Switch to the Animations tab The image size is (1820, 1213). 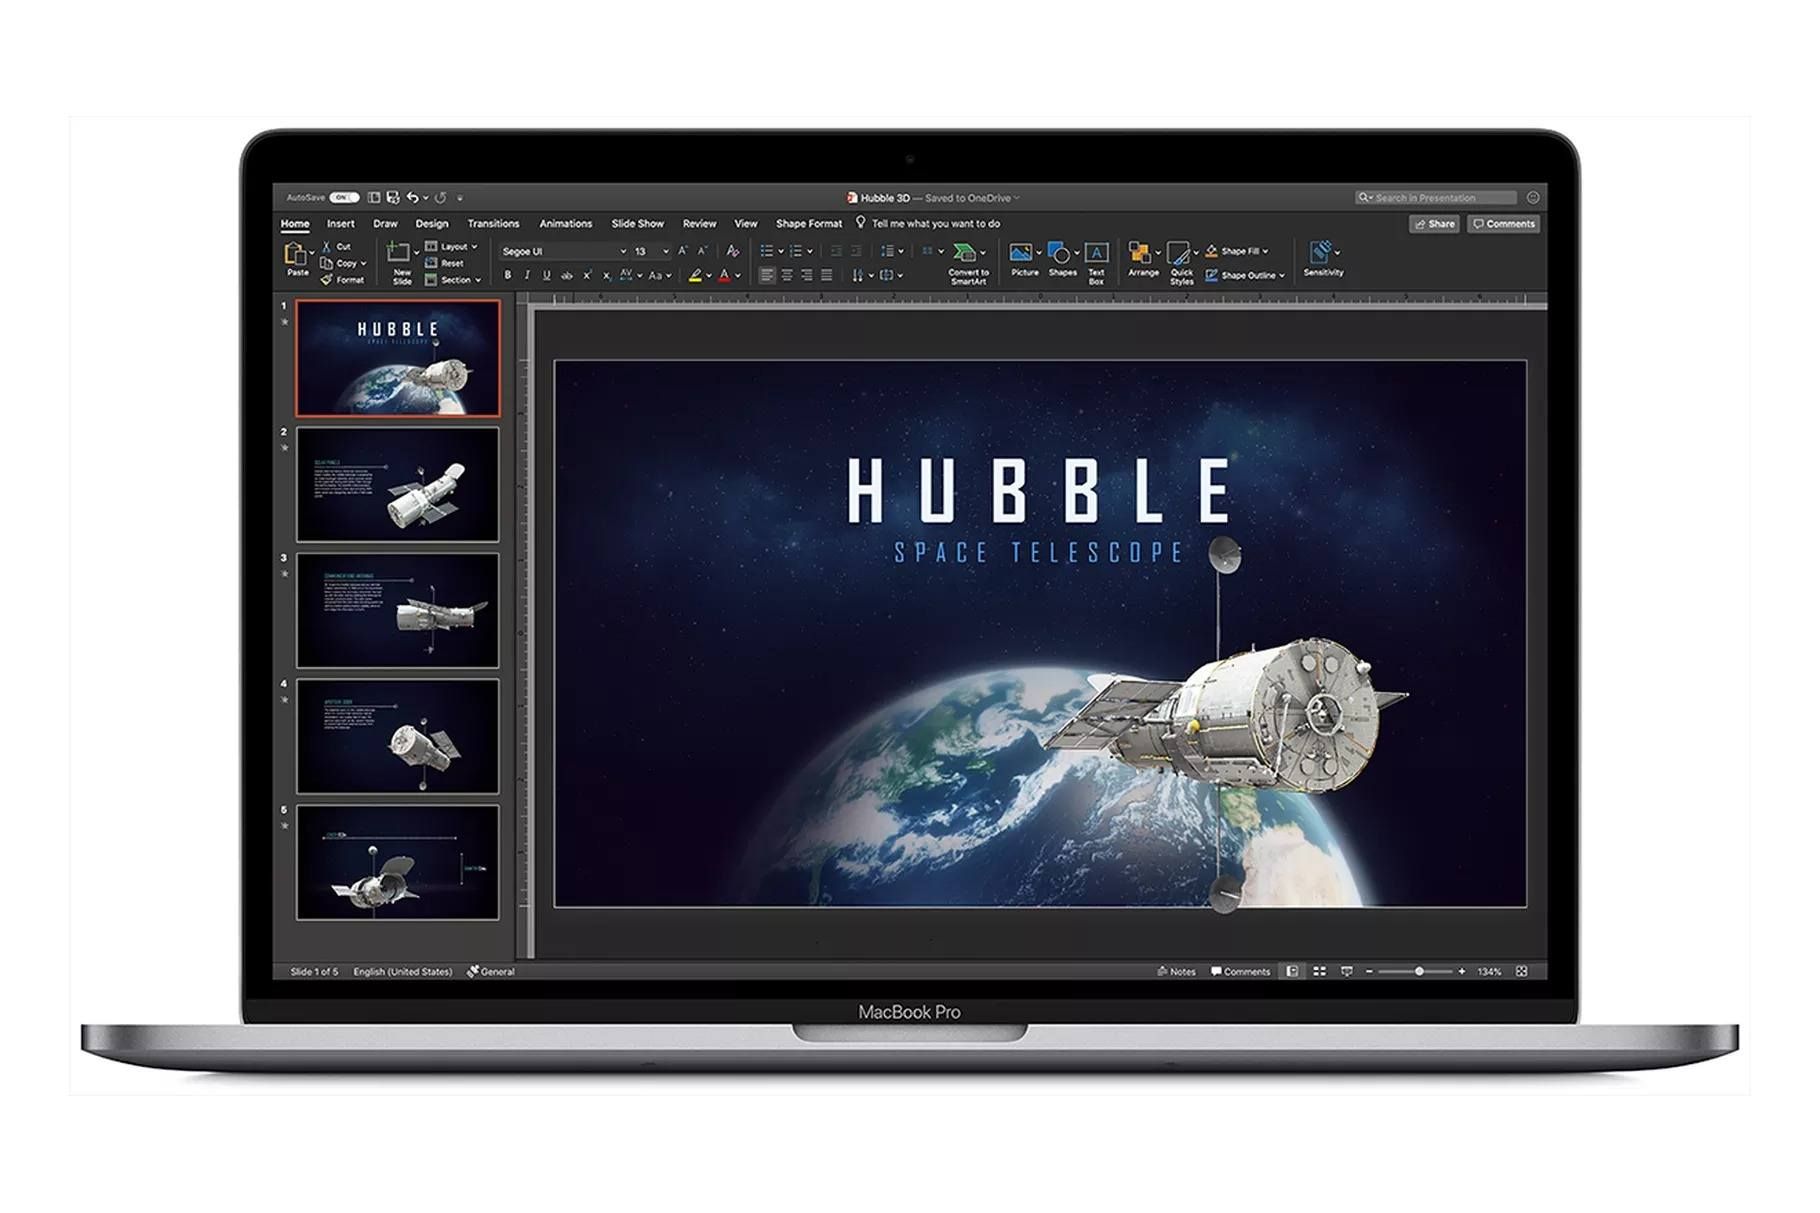[566, 224]
